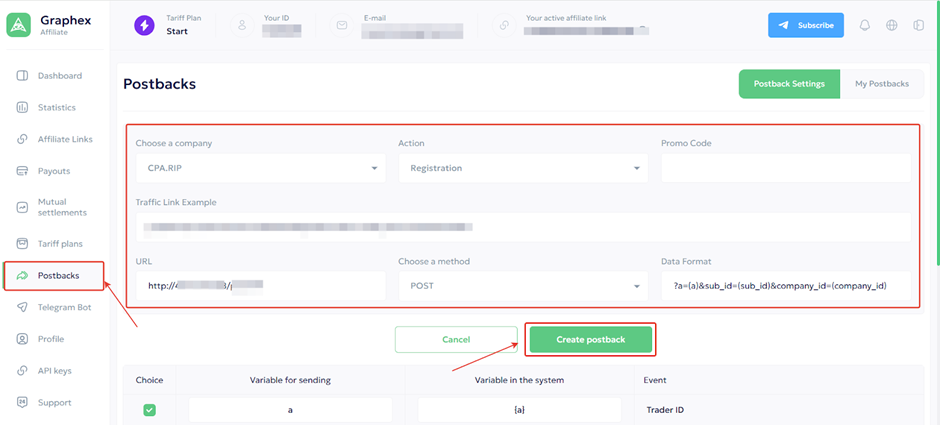Click the affiliate link chain icon
940x425 pixels.
point(505,25)
